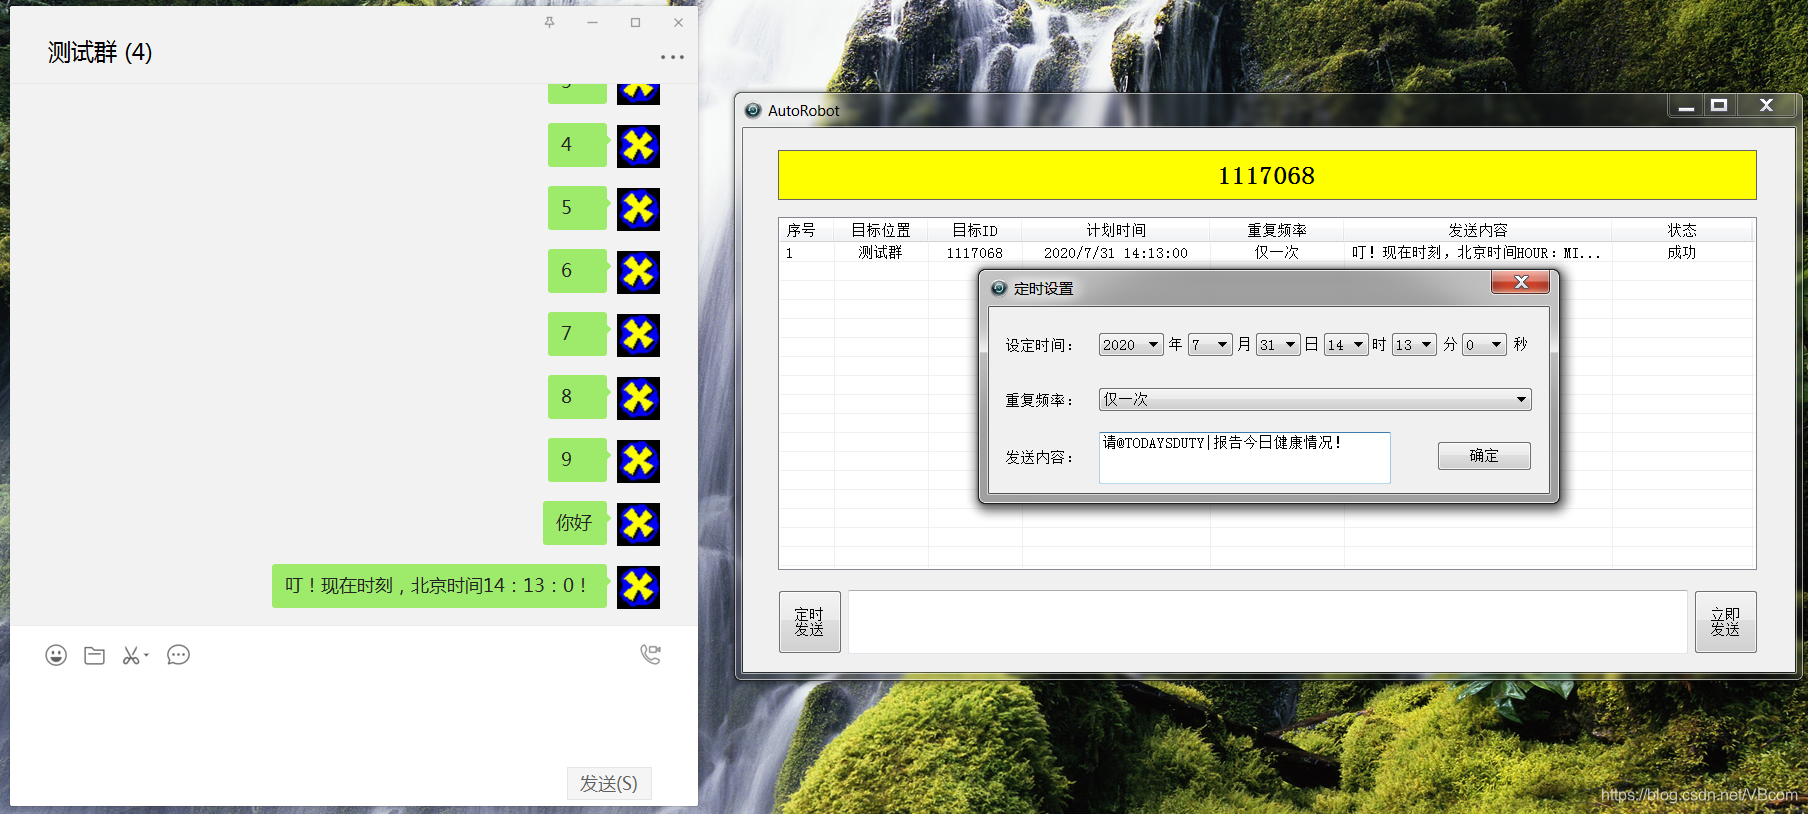Click the 定时设置 dialog title icon
Screen dimensions: 1808x814
pos(998,288)
